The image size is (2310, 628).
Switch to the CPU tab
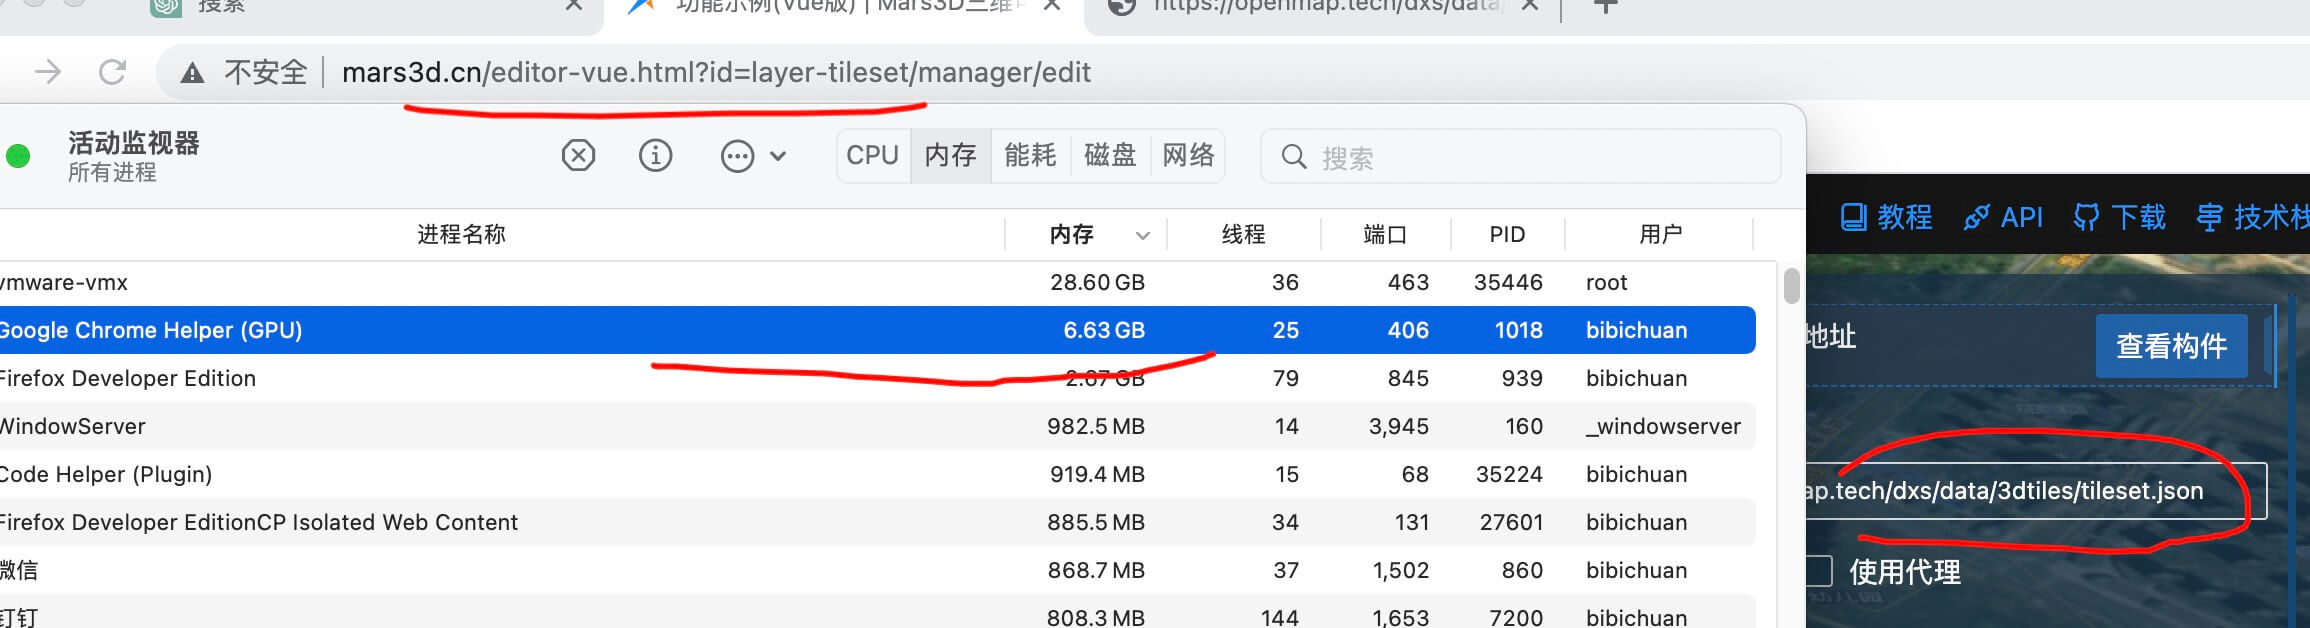point(872,156)
